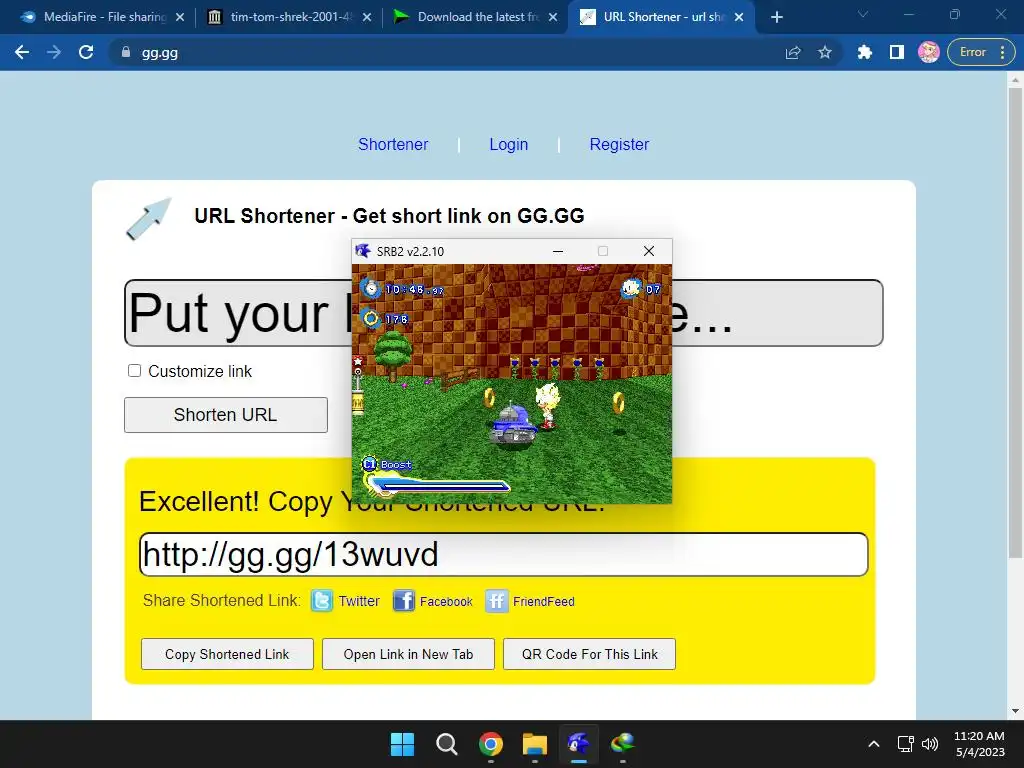
Task: Click the Error update button in Chrome
Action: click(972, 52)
